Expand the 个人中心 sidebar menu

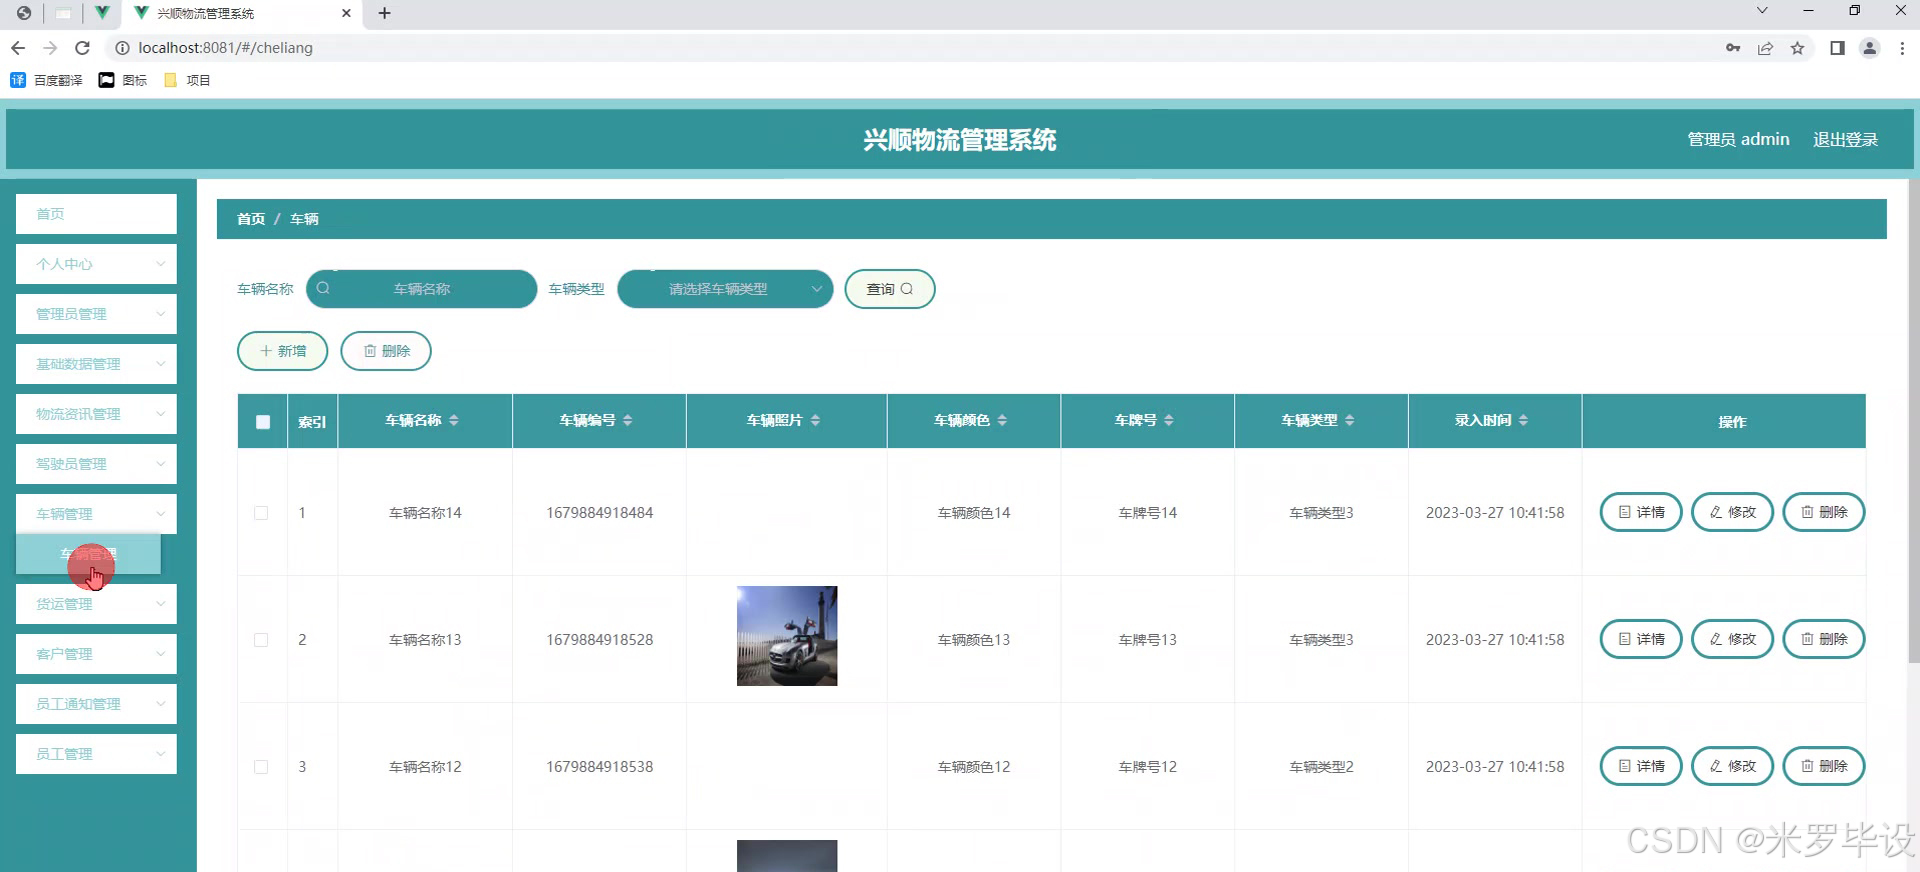pos(96,264)
